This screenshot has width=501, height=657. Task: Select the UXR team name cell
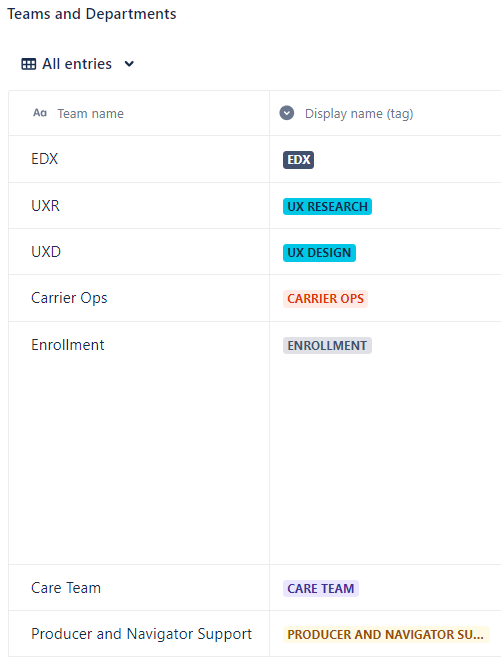click(139, 206)
